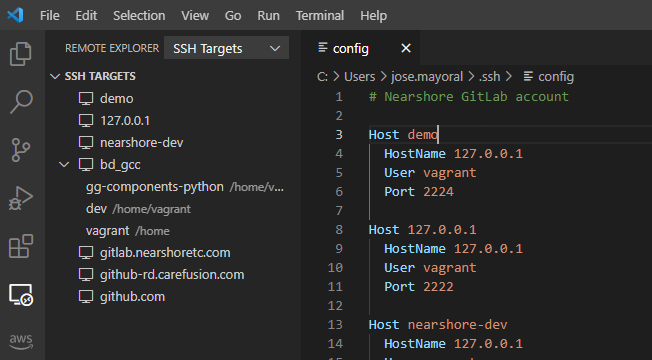The height and width of the screenshot is (360, 652).
Task: Open the Extensions view icon
Action: tap(20, 246)
